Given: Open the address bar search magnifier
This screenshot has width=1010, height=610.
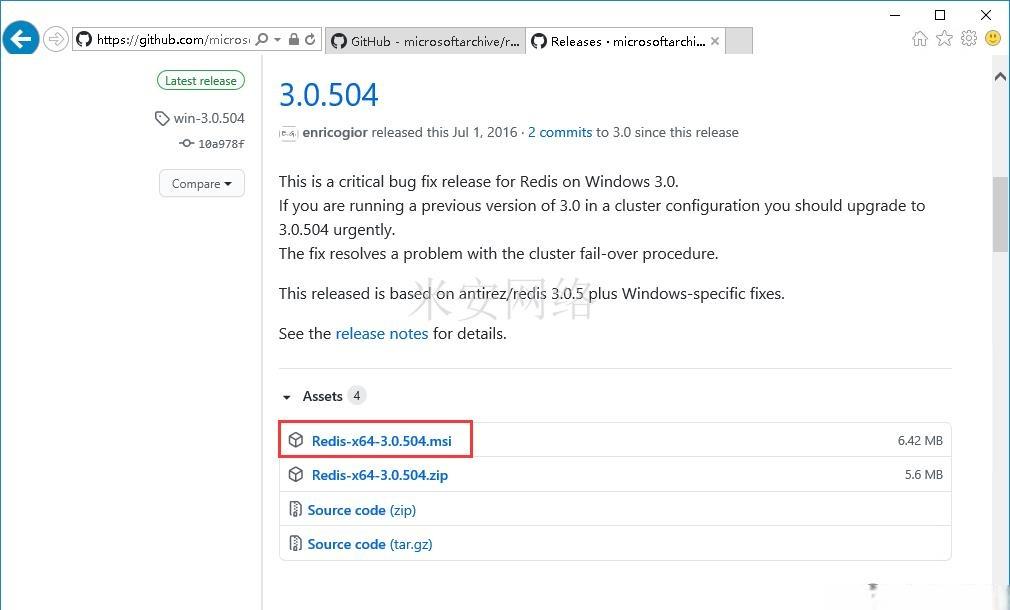Looking at the screenshot, I should click(x=262, y=40).
